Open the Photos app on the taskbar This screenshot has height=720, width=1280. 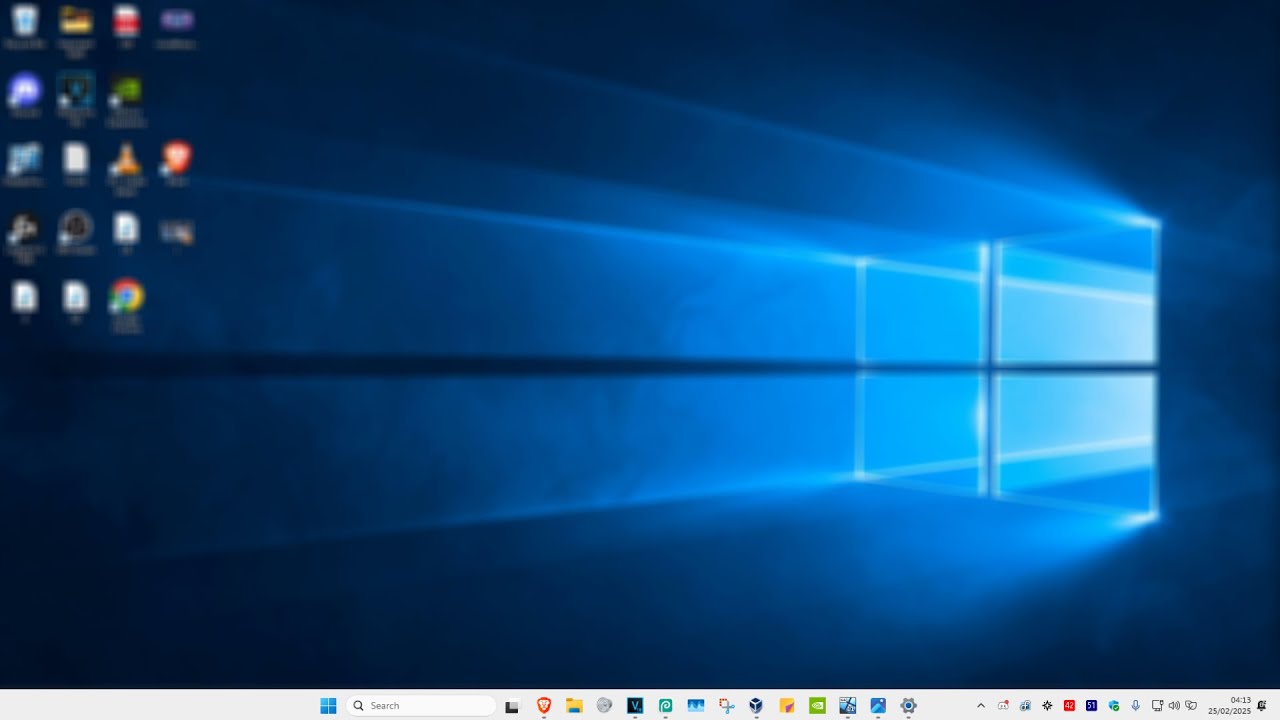point(878,706)
